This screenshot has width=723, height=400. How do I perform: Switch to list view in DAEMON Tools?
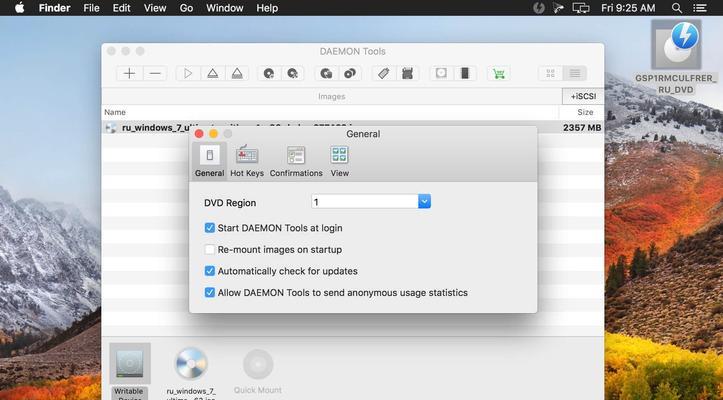click(575, 73)
